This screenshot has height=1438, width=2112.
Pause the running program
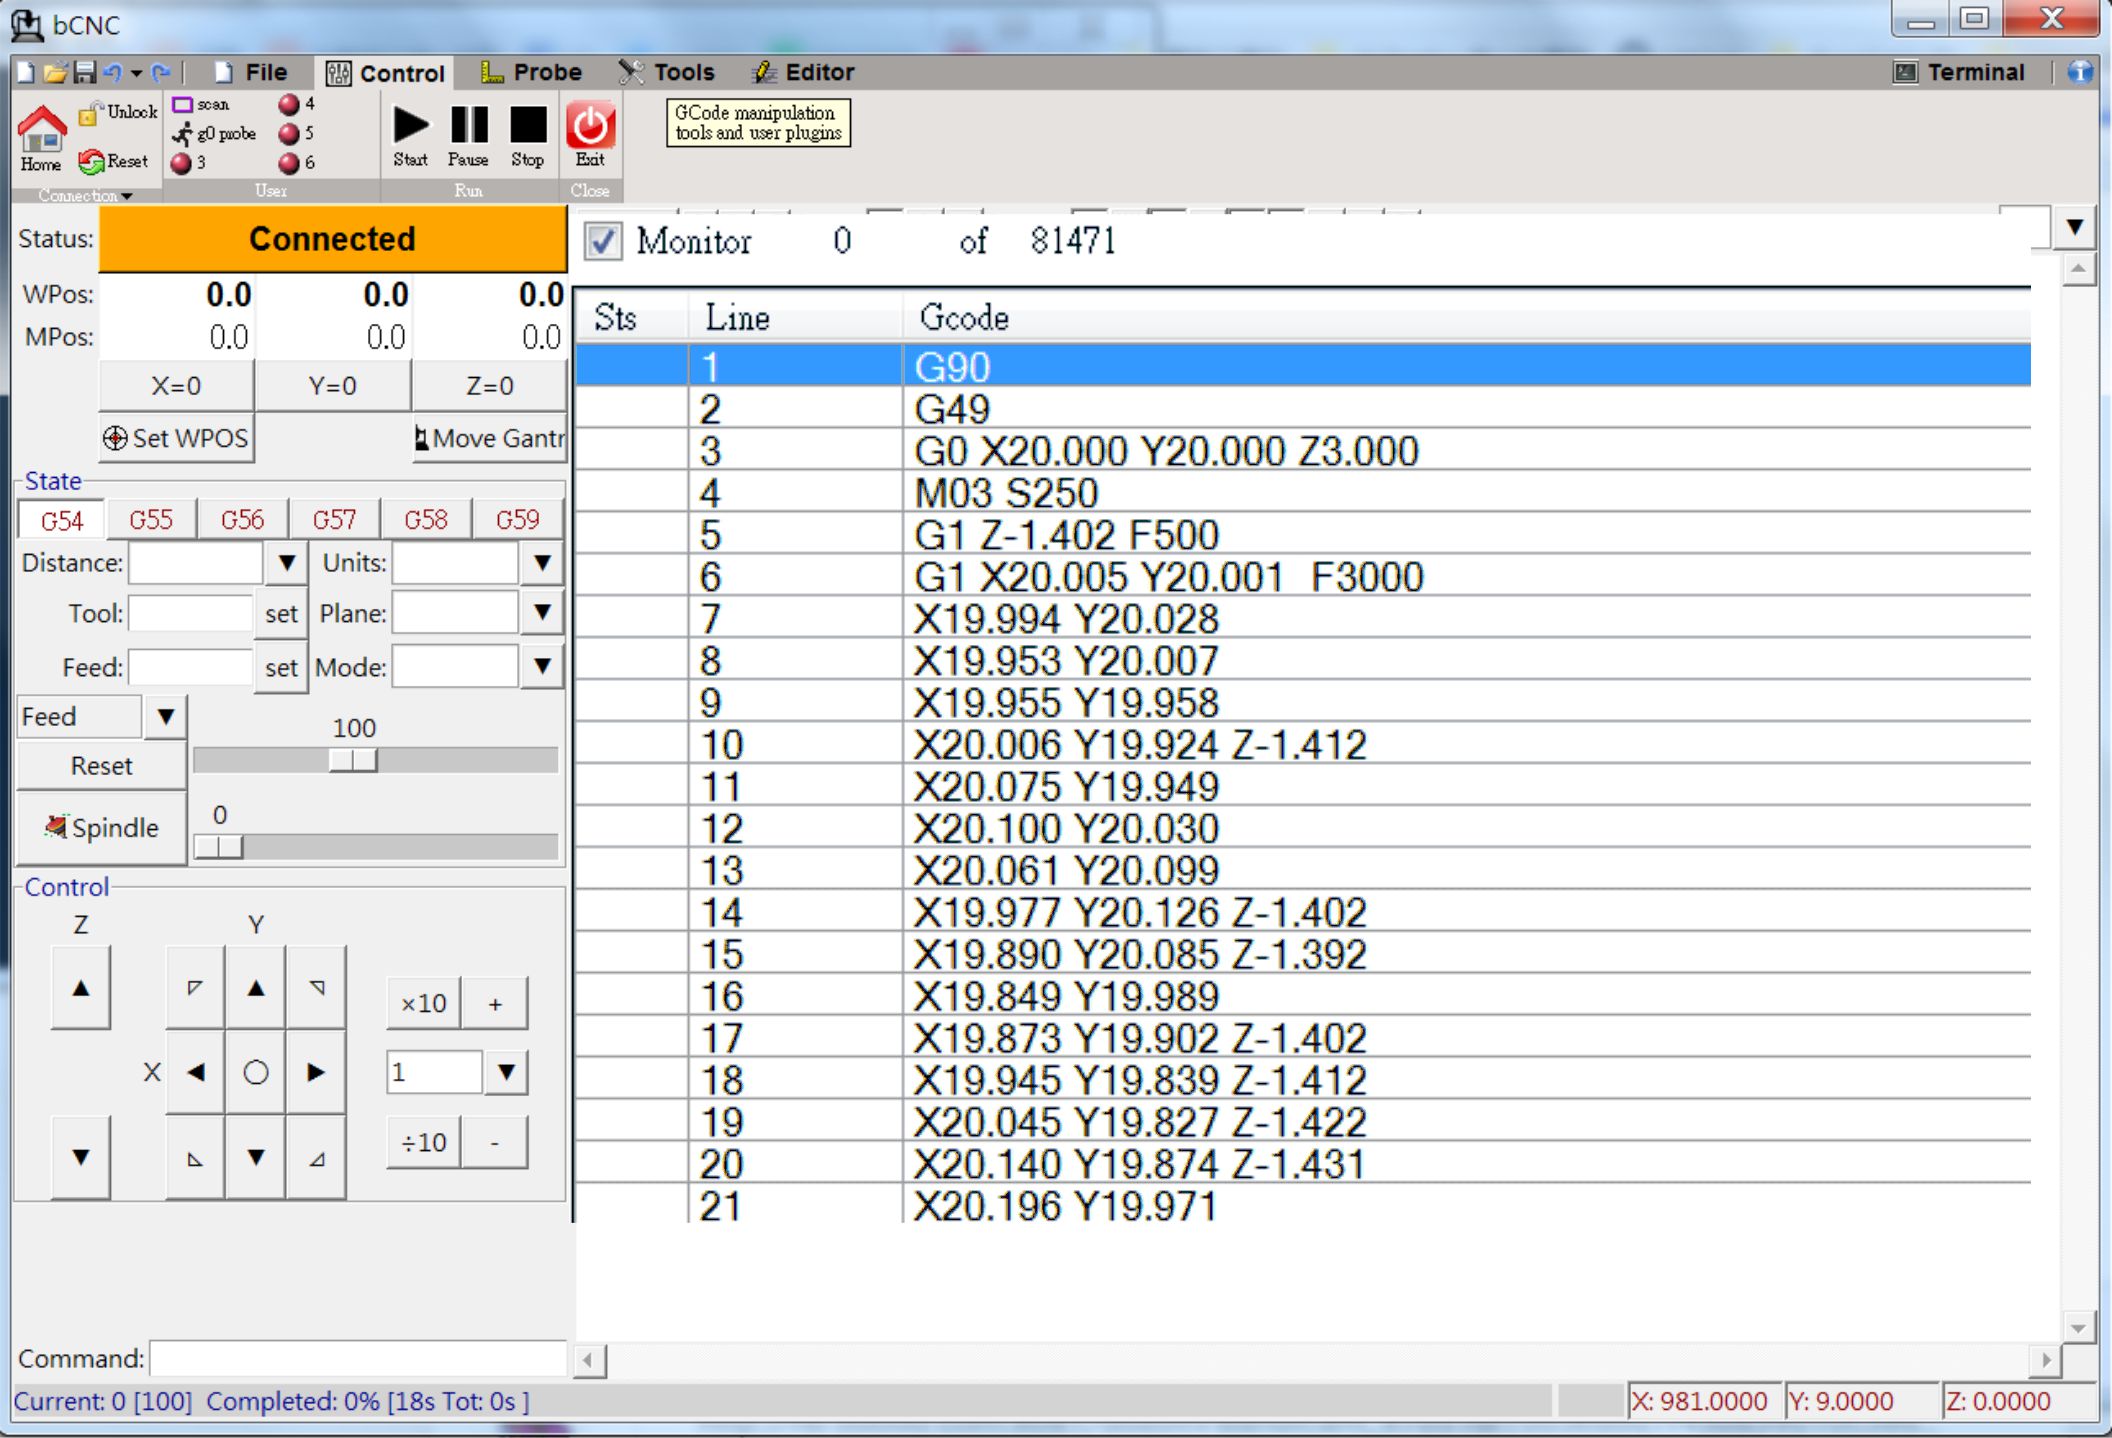(468, 136)
